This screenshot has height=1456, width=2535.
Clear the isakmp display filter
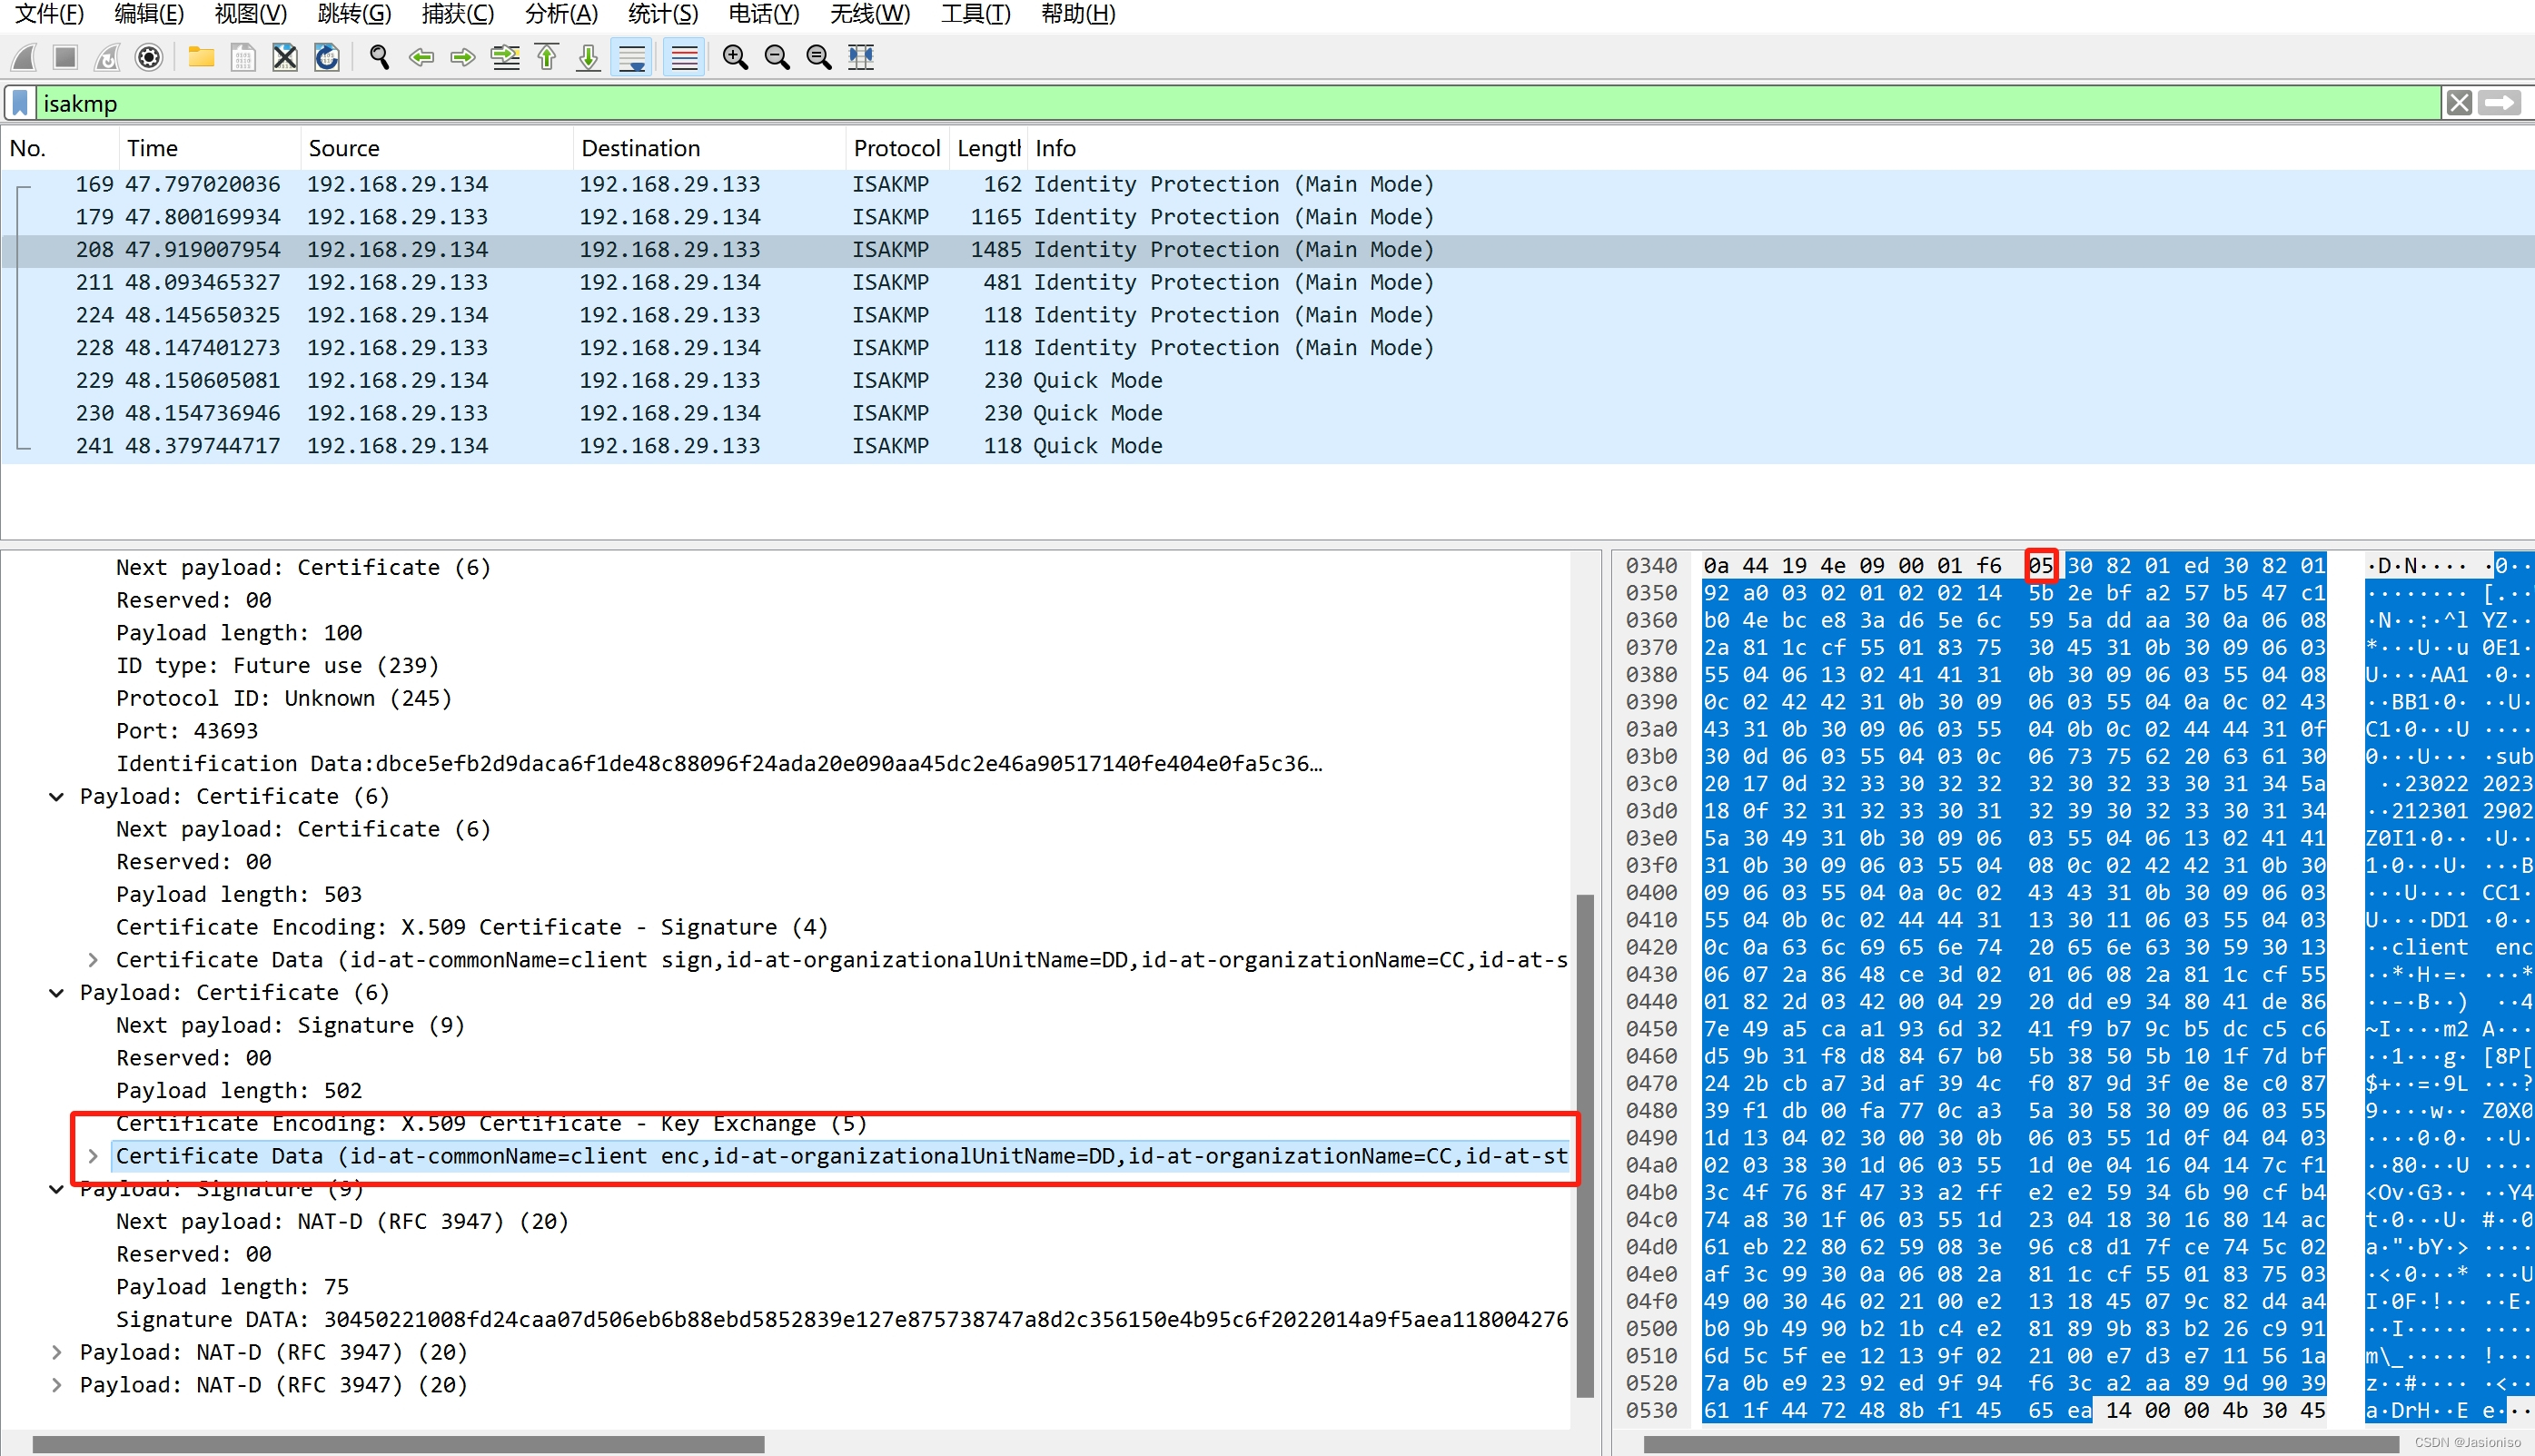pyautogui.click(x=2459, y=103)
